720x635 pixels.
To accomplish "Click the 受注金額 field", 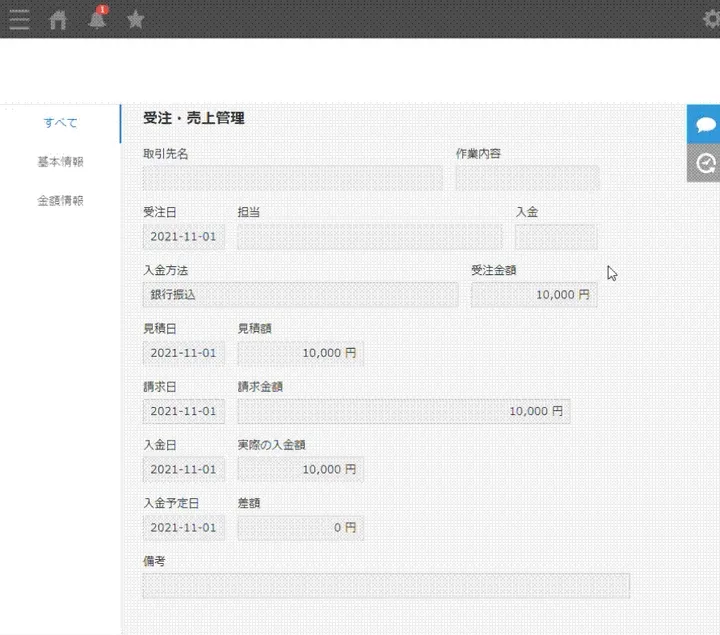I will point(534,295).
